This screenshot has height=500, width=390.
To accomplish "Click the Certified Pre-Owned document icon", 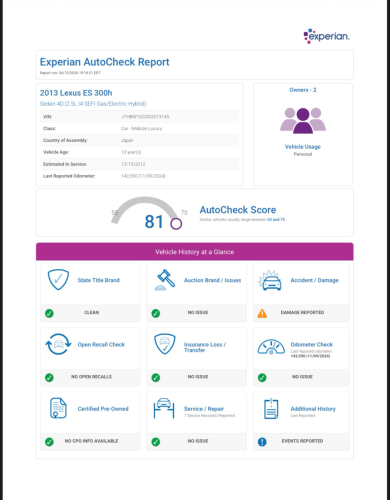I will (58, 408).
